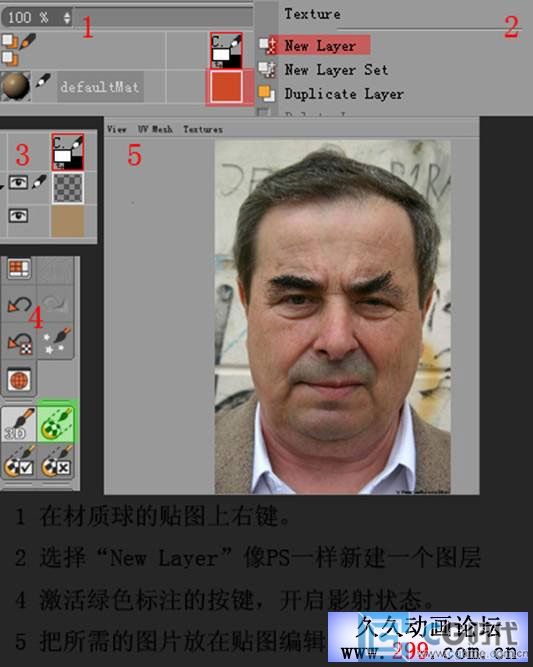Screen dimensions: 533x667
Task: Click the orange color texture swatch of defaultMat
Action: tap(227, 87)
